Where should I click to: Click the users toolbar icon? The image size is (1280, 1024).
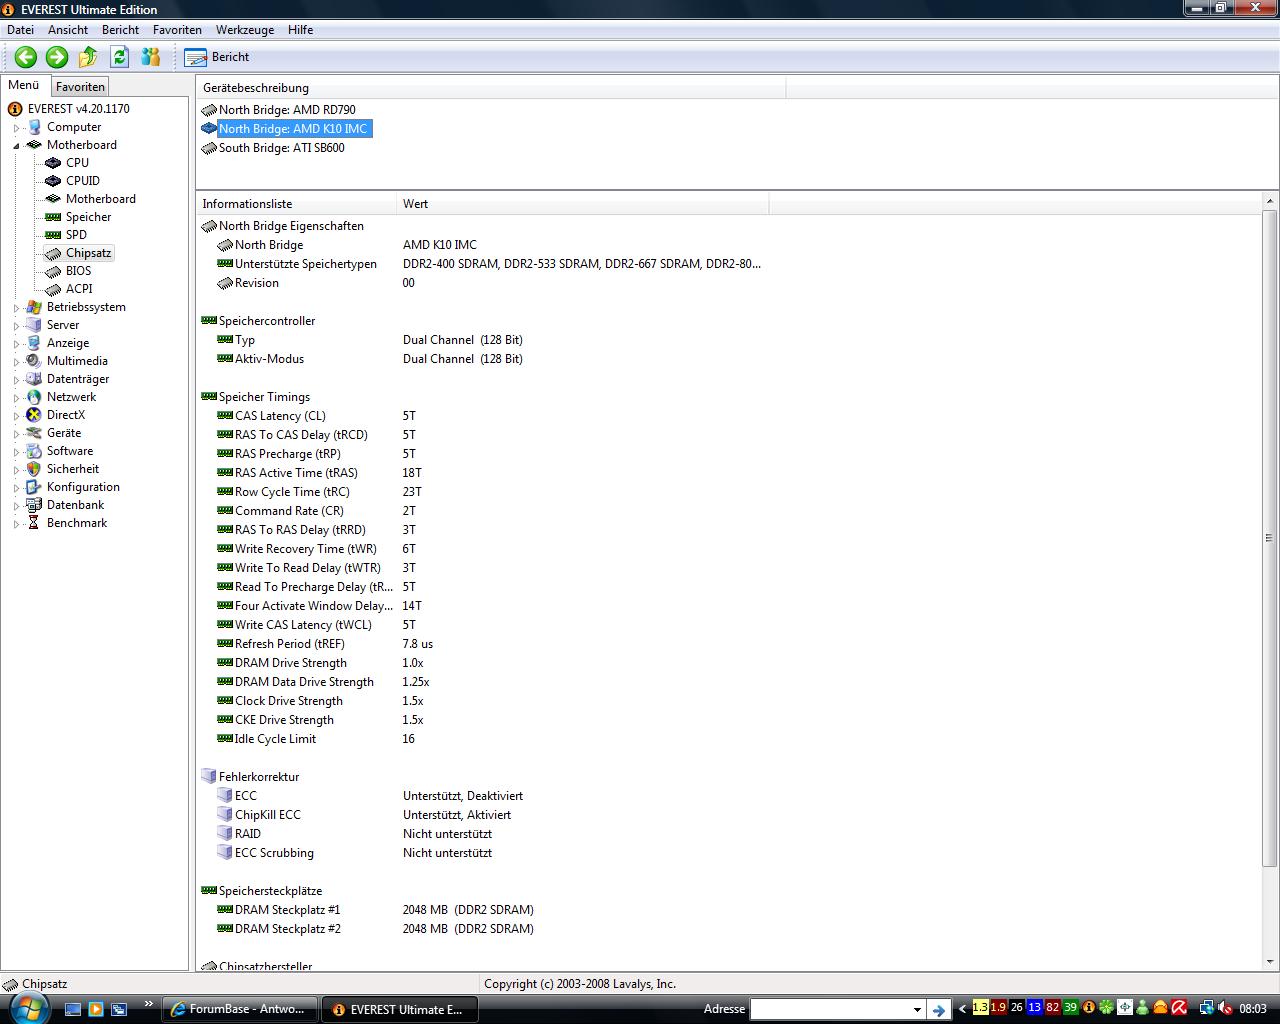coord(150,57)
